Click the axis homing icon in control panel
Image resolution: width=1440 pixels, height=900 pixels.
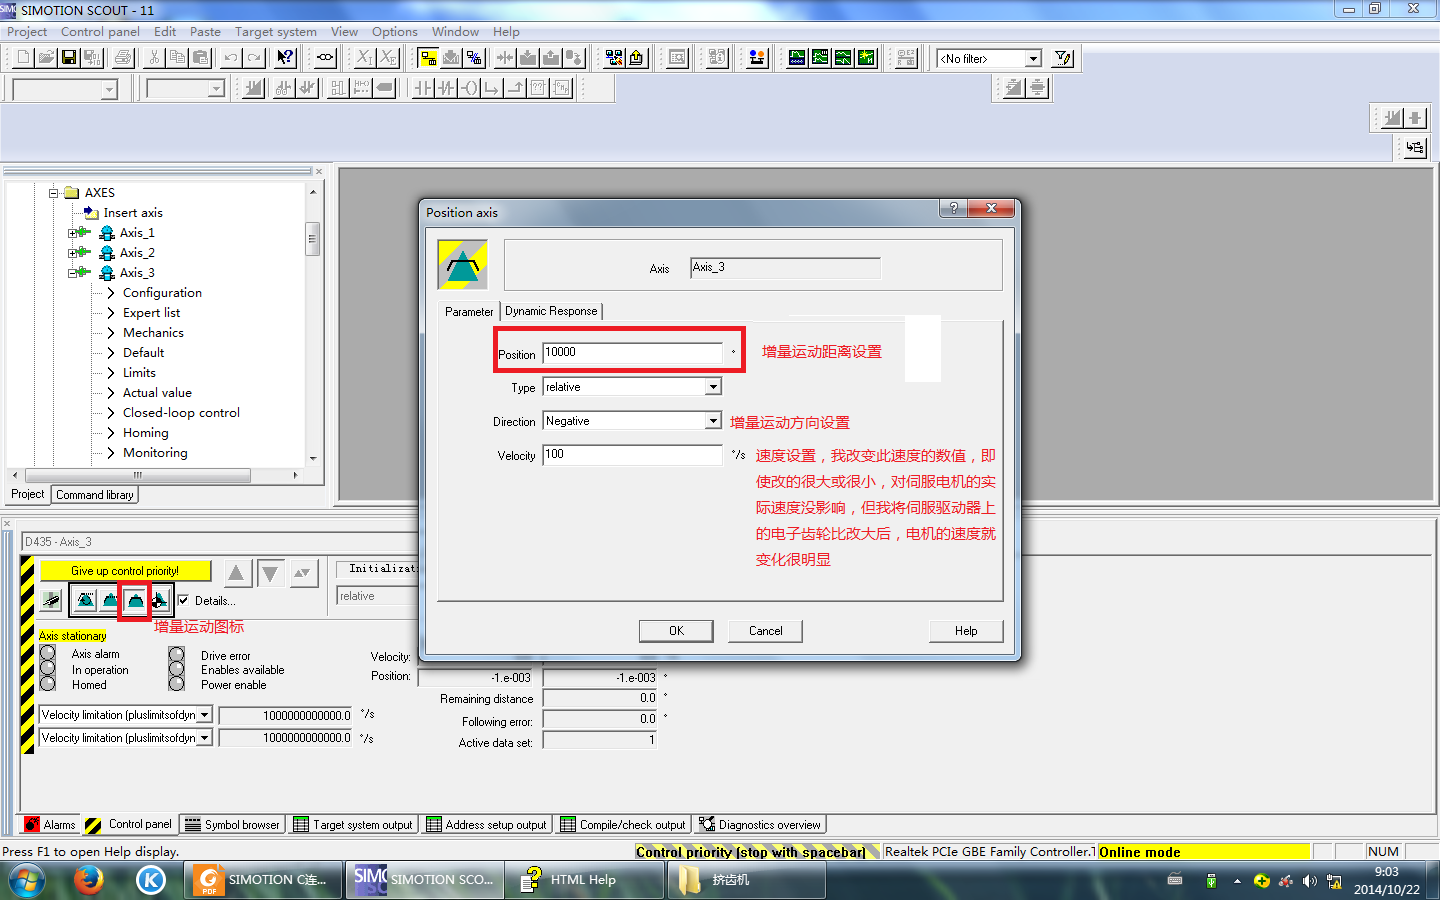coord(159,600)
